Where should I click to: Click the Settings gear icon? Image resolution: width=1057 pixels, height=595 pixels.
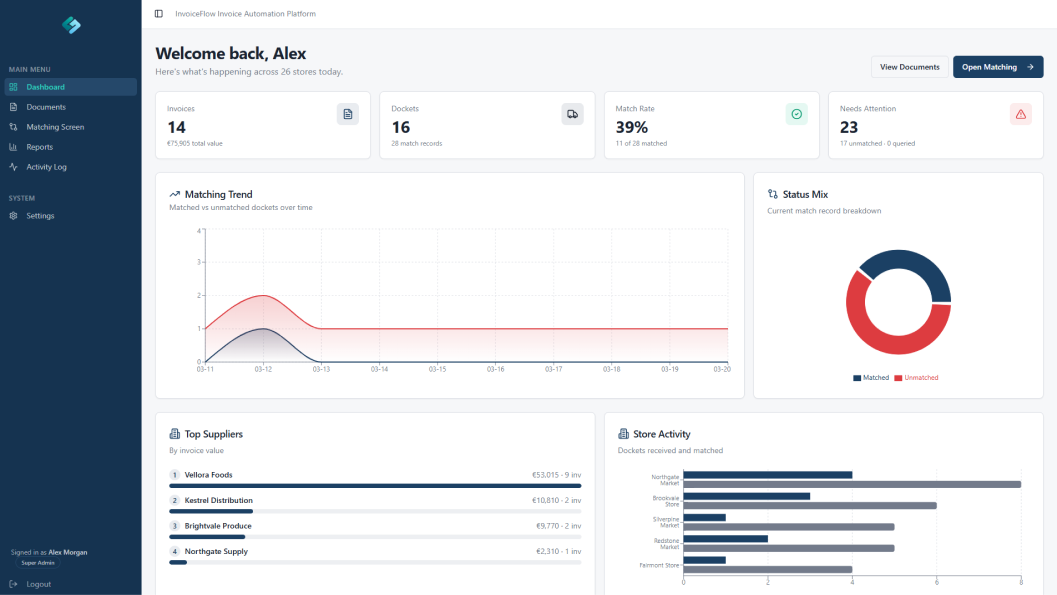13,216
